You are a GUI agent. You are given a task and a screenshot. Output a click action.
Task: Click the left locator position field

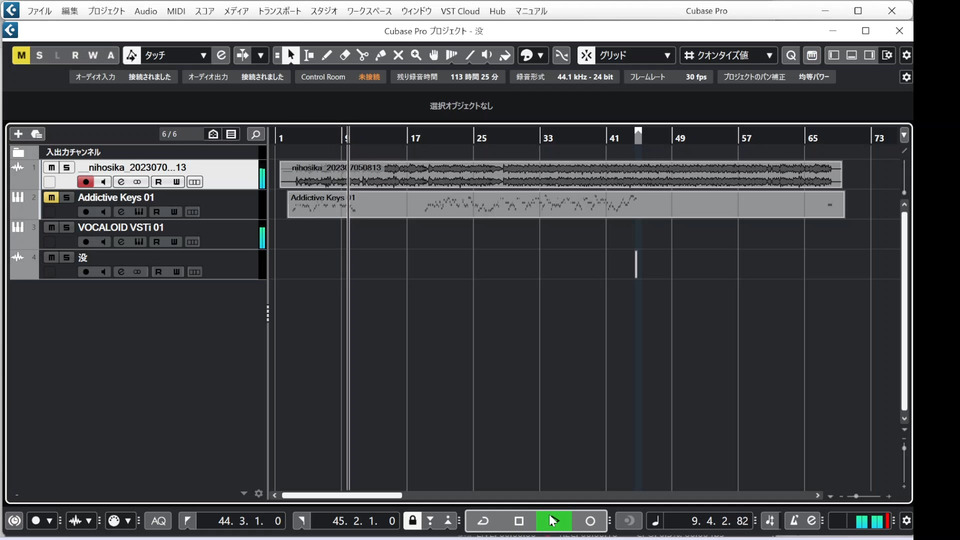(x=242, y=521)
